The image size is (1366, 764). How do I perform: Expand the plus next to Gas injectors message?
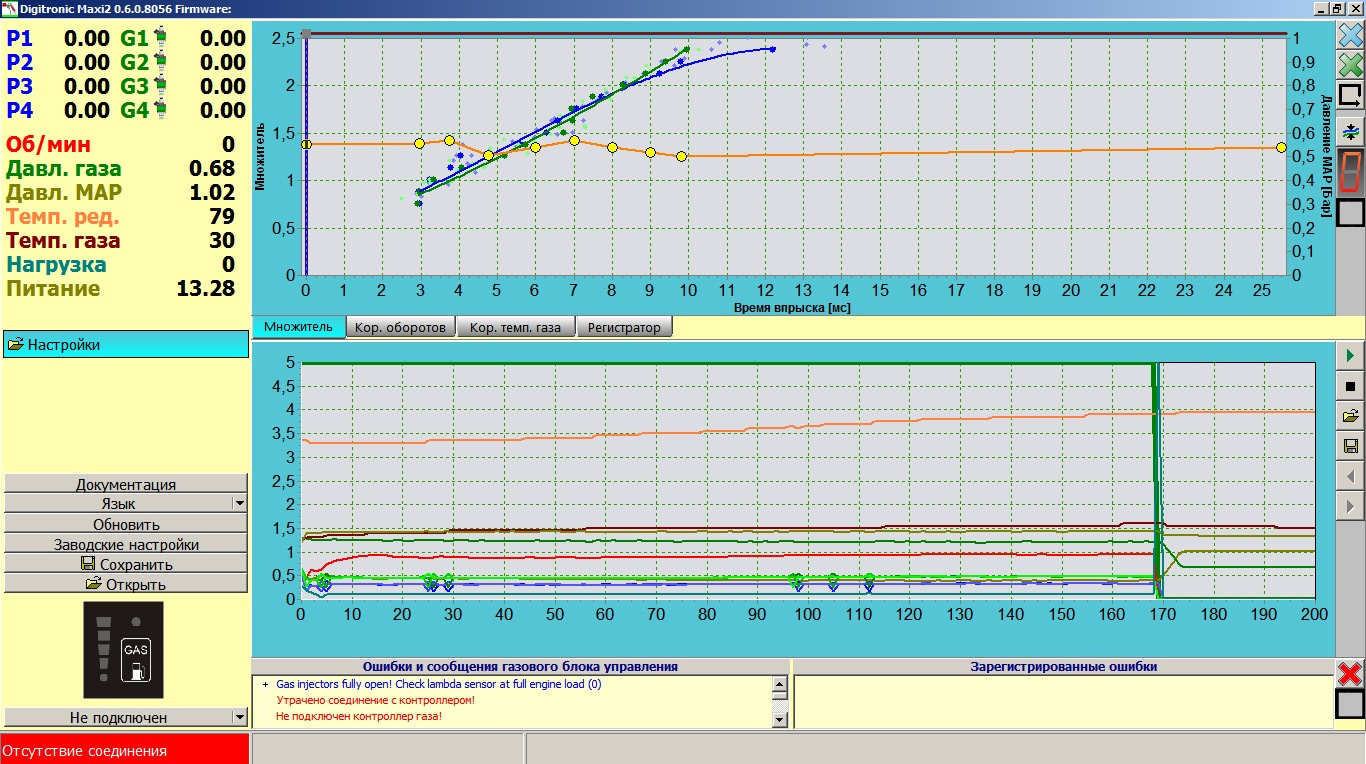click(x=265, y=685)
